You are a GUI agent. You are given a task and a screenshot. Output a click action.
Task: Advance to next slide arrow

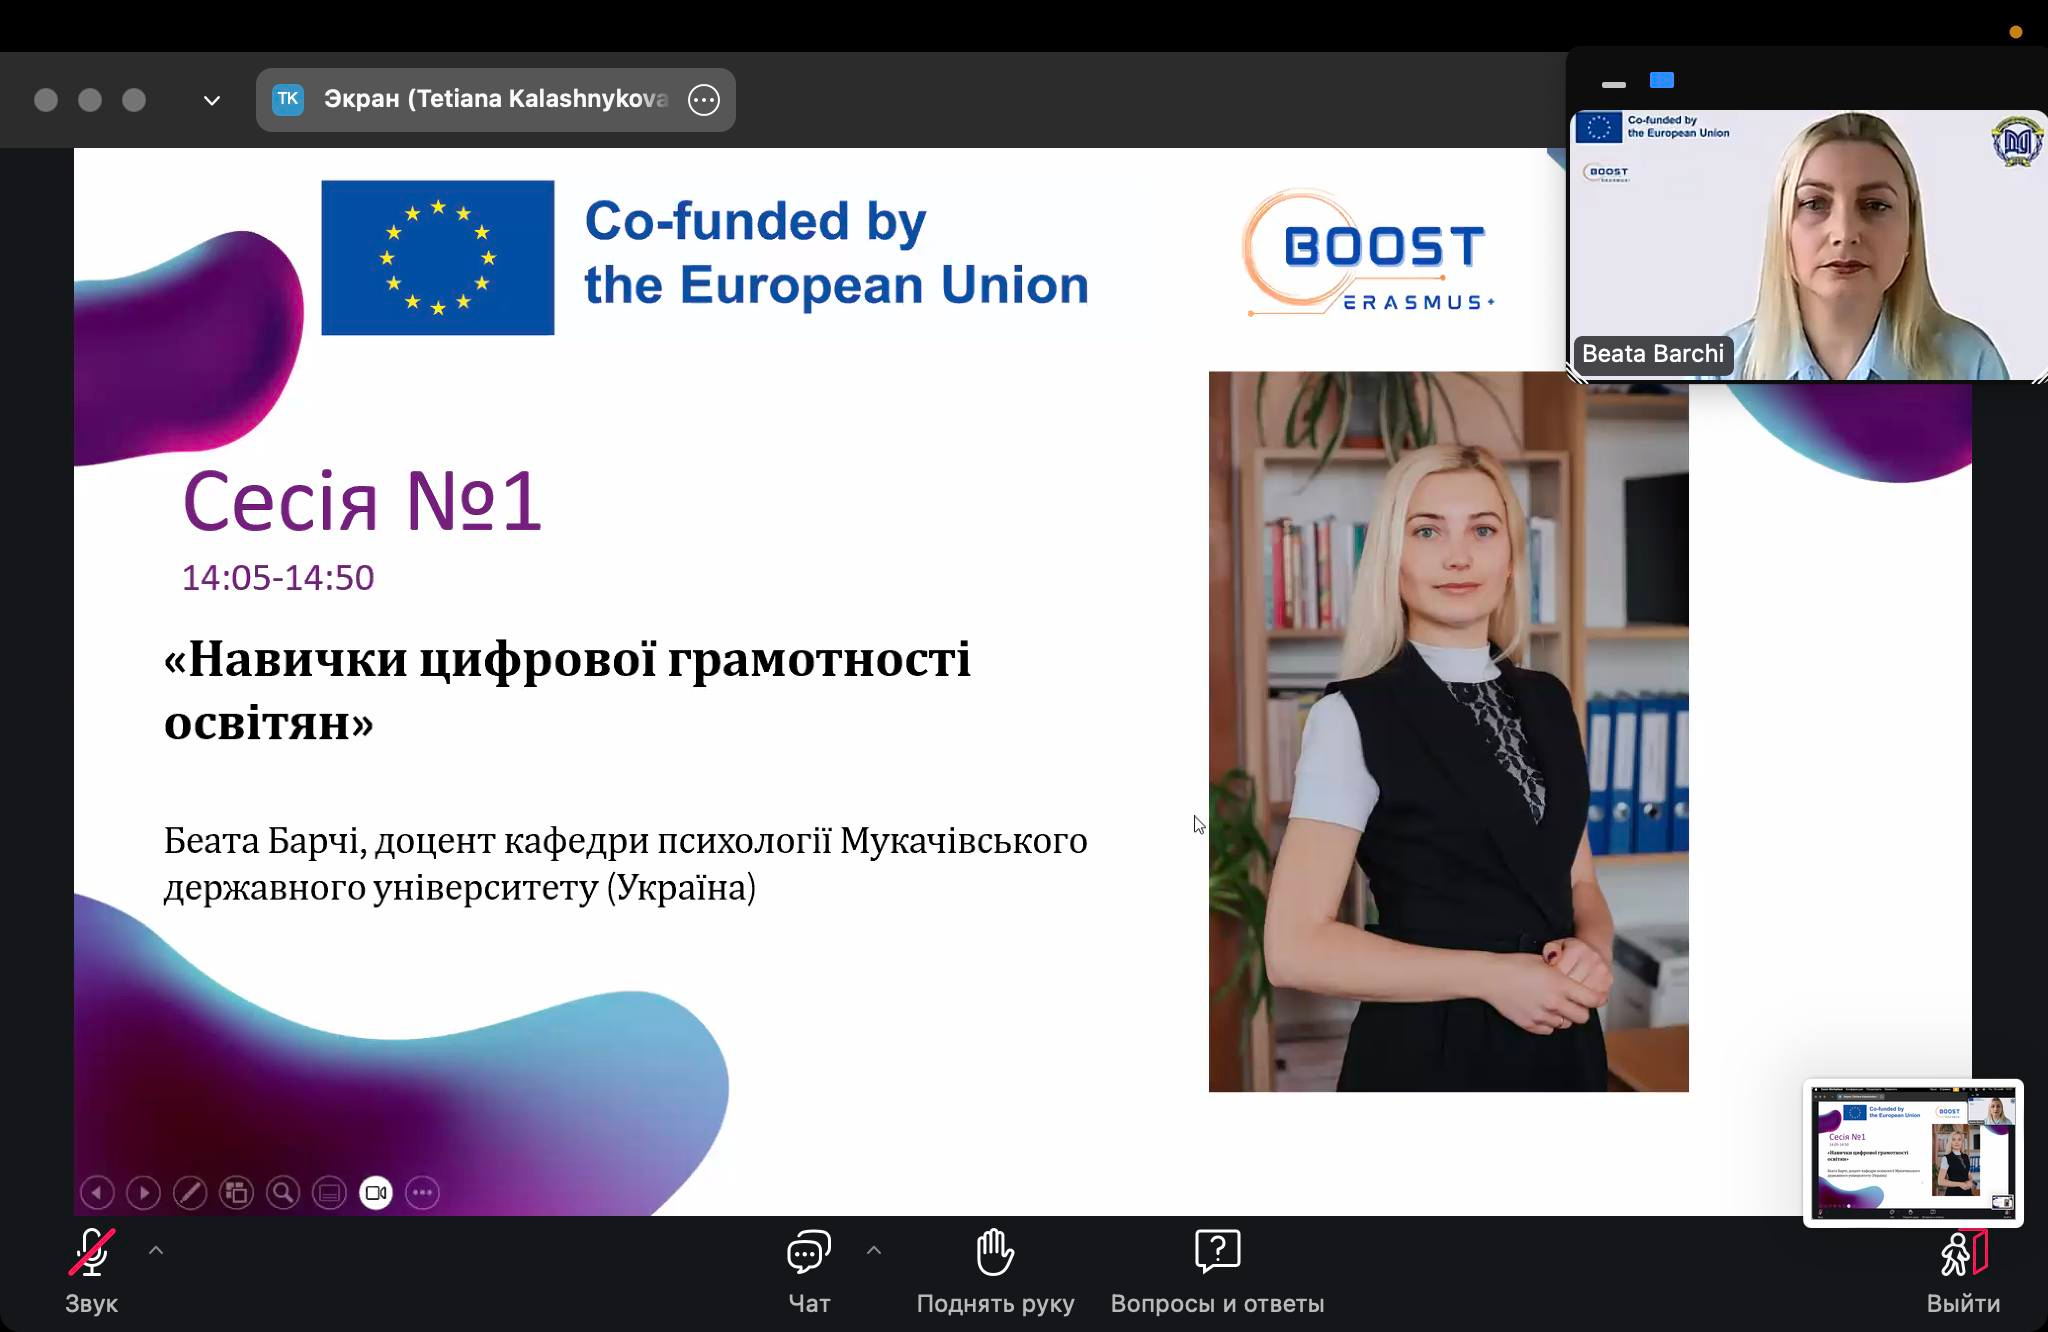coord(143,1192)
